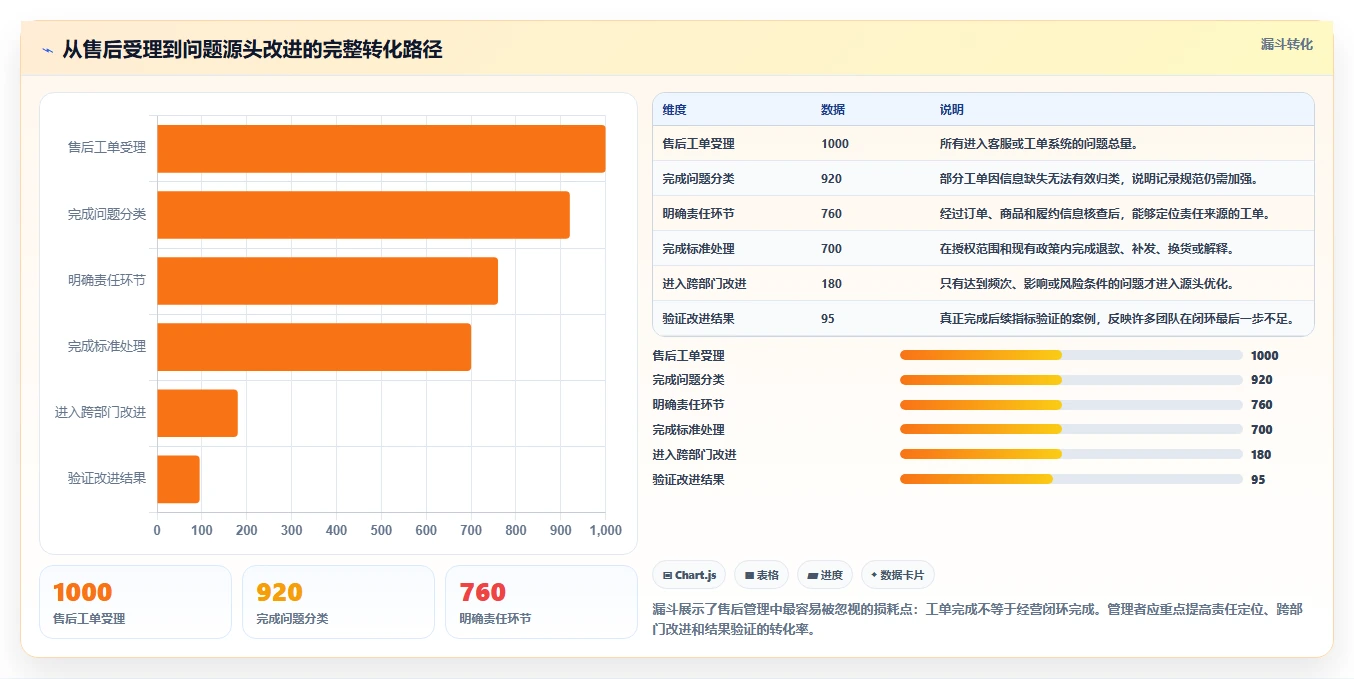Click the 1000 售后工单受理 data card
Image resolution: width=1354 pixels, height=679 pixels.
135,602
